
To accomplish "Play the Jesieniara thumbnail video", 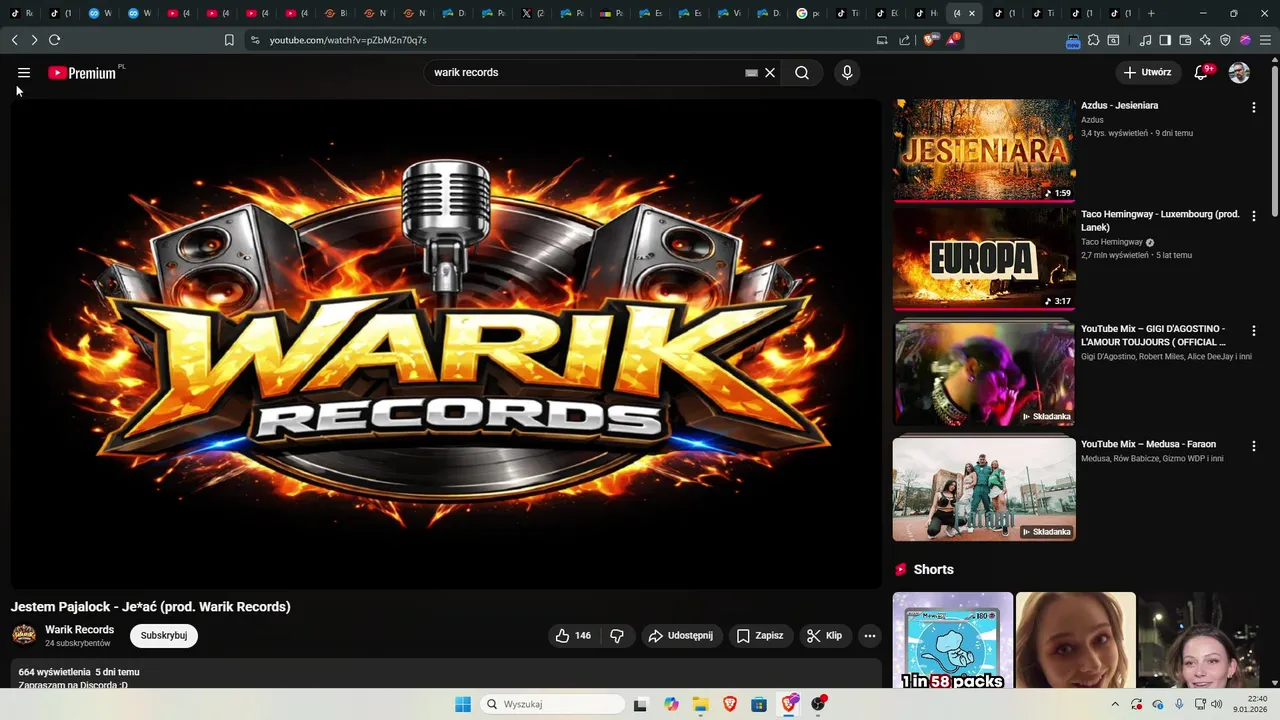I will click(x=984, y=150).
